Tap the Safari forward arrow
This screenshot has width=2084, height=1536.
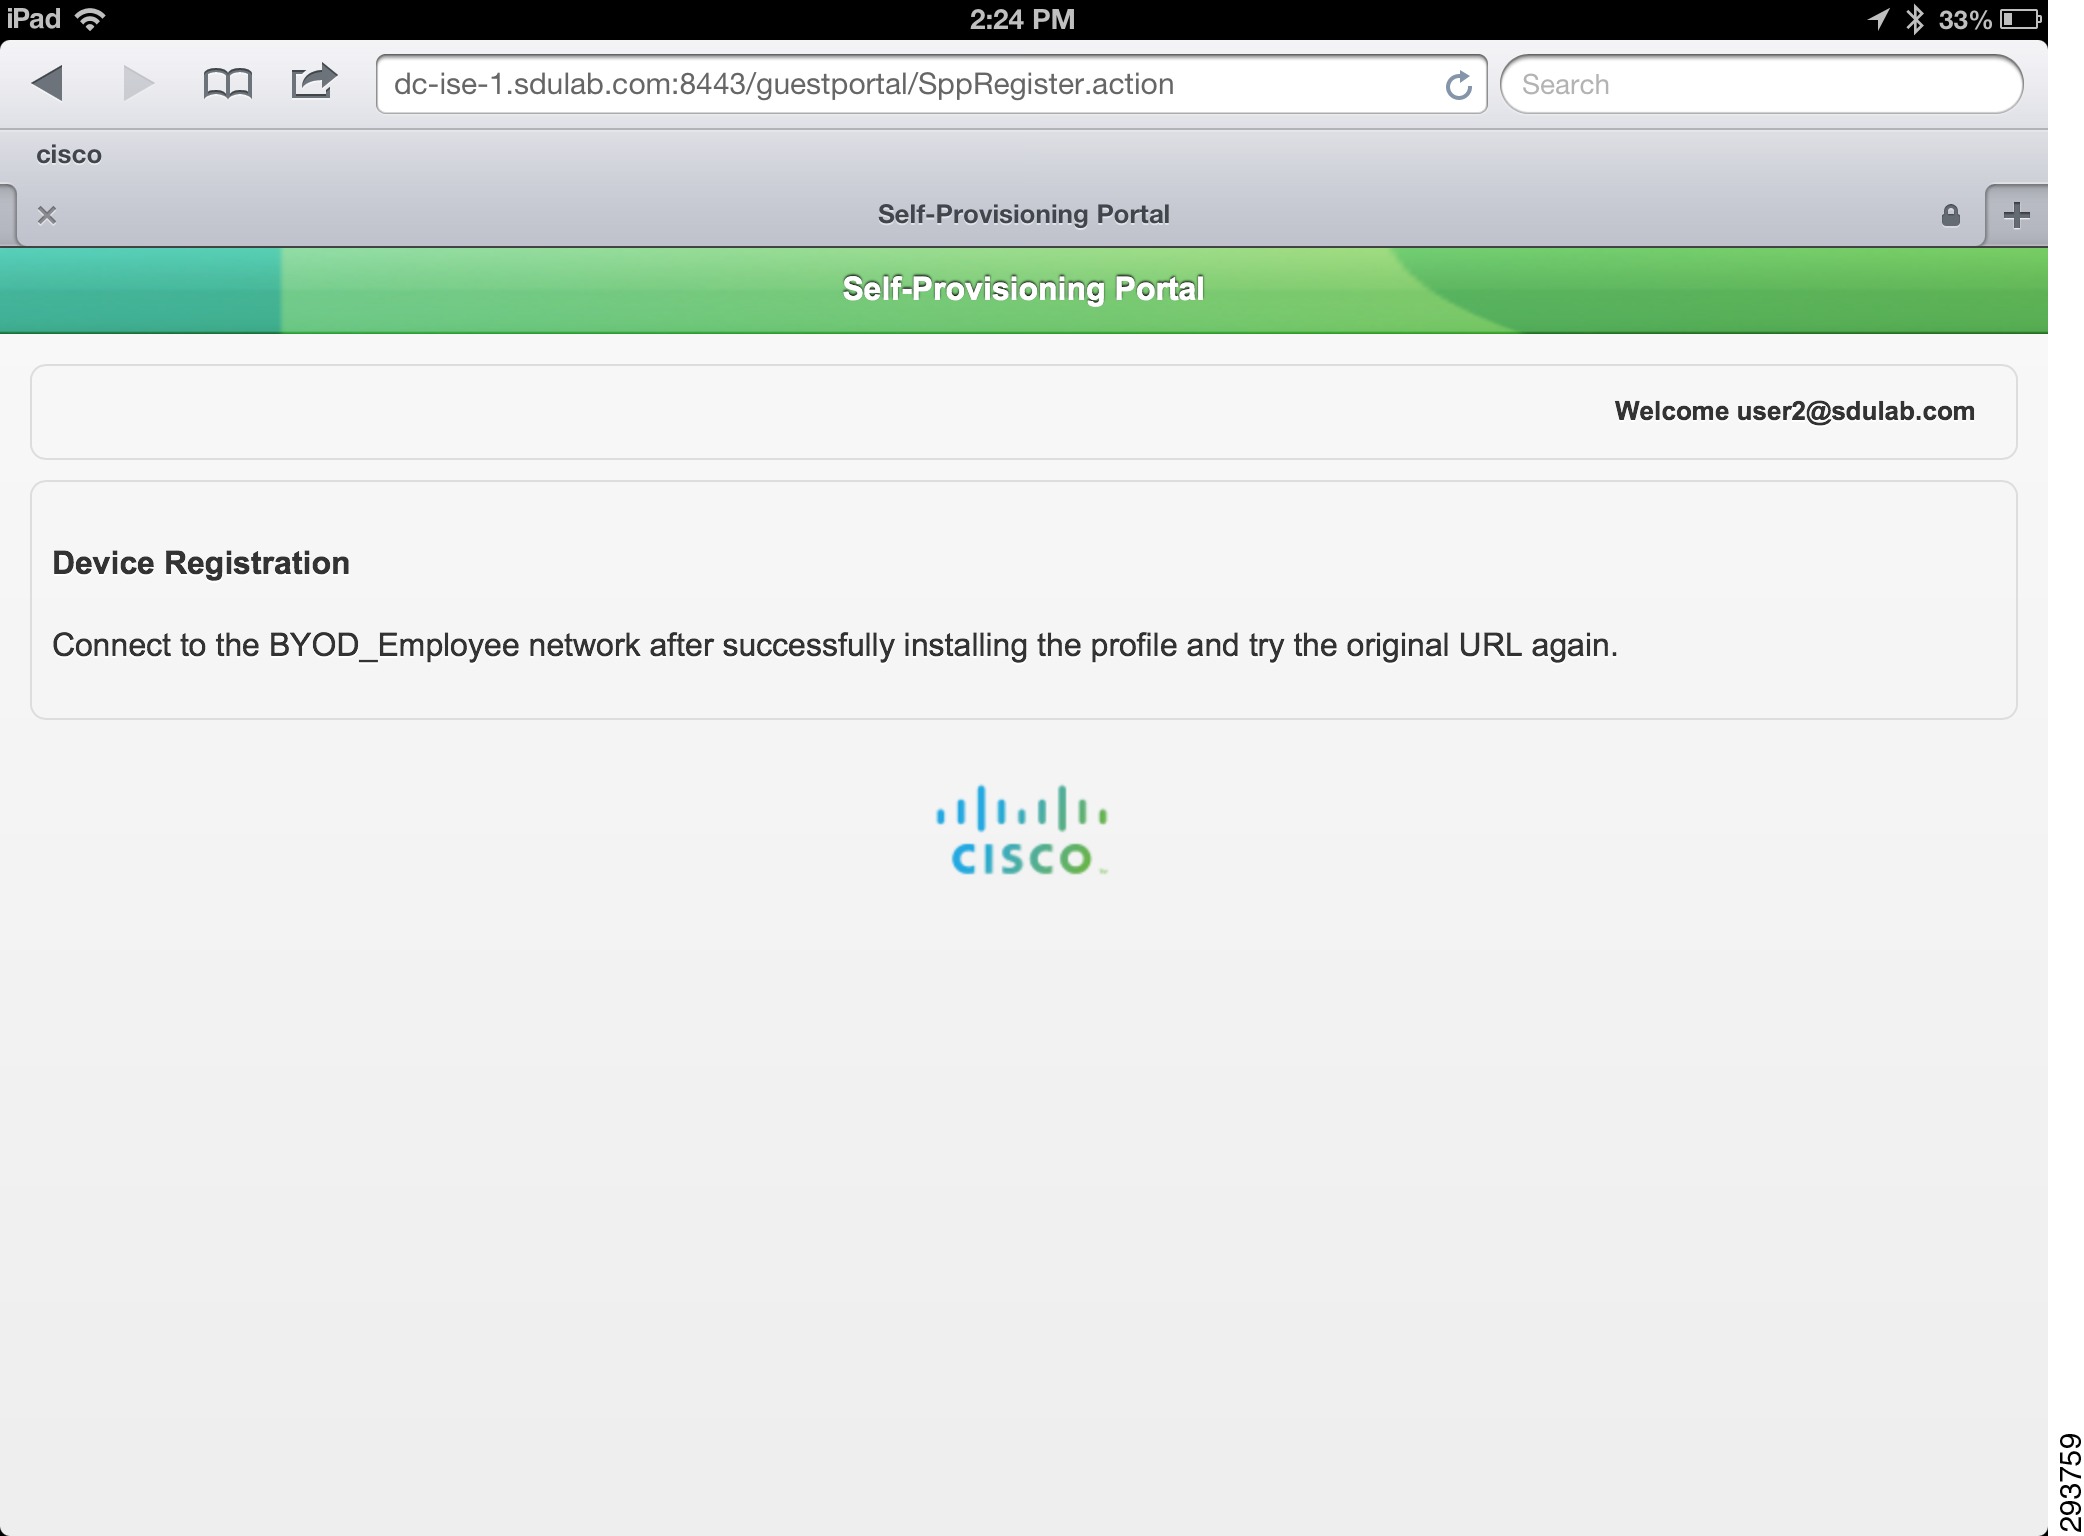[138, 83]
